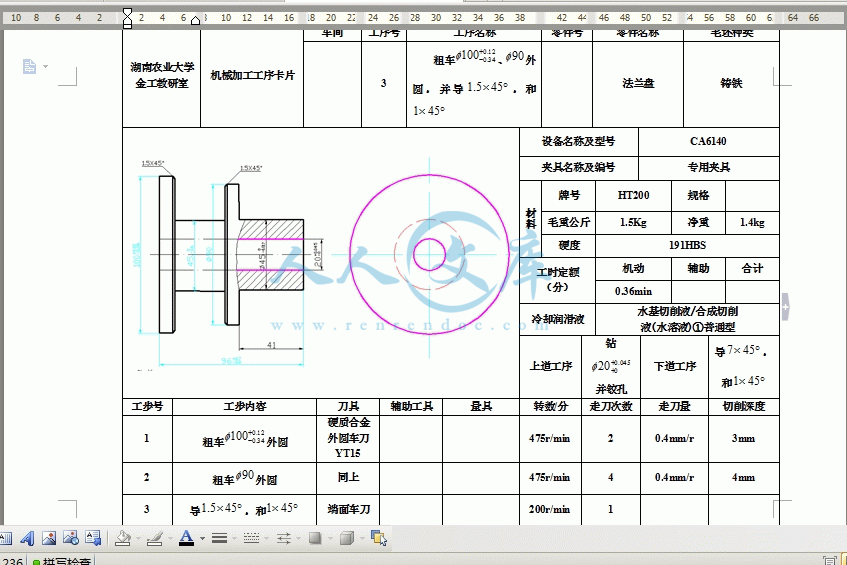Click the 拼写检查 status bar item
Screen dimensions: 847x565
61,561
